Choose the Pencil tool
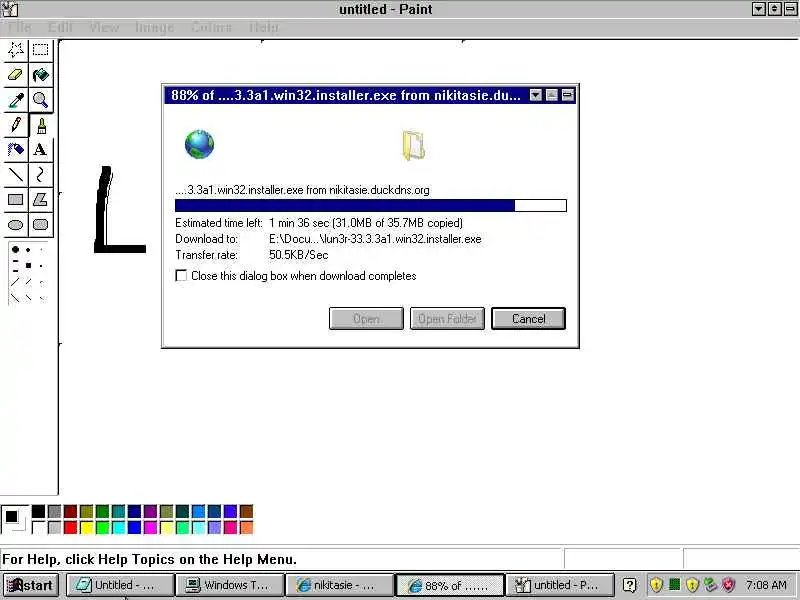Viewport: 800px width, 600px height. (16, 125)
